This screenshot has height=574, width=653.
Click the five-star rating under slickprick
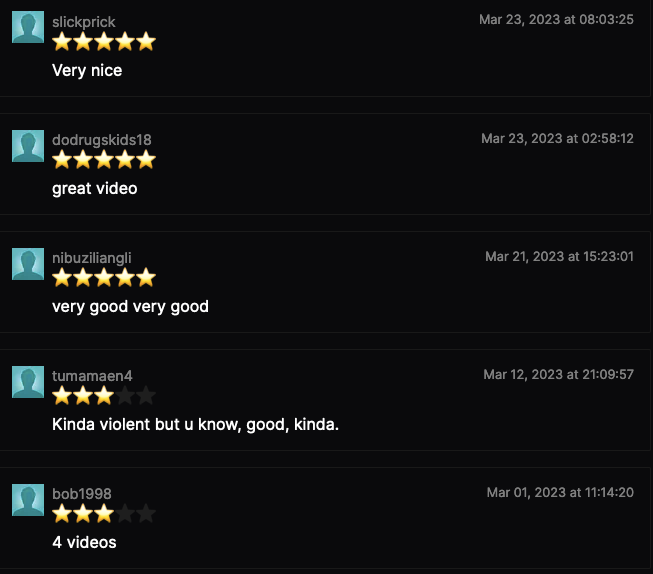tap(104, 42)
